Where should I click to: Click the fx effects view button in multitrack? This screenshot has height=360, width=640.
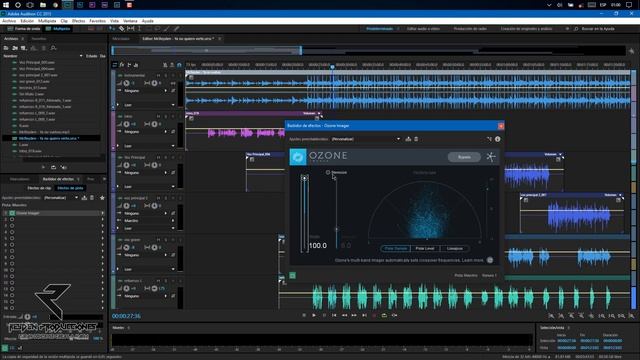click(122, 65)
